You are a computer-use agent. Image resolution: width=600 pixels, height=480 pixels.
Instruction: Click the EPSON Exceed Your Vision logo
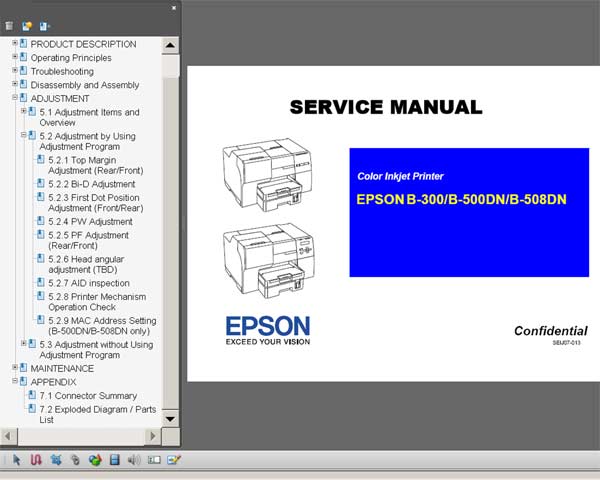click(x=268, y=331)
